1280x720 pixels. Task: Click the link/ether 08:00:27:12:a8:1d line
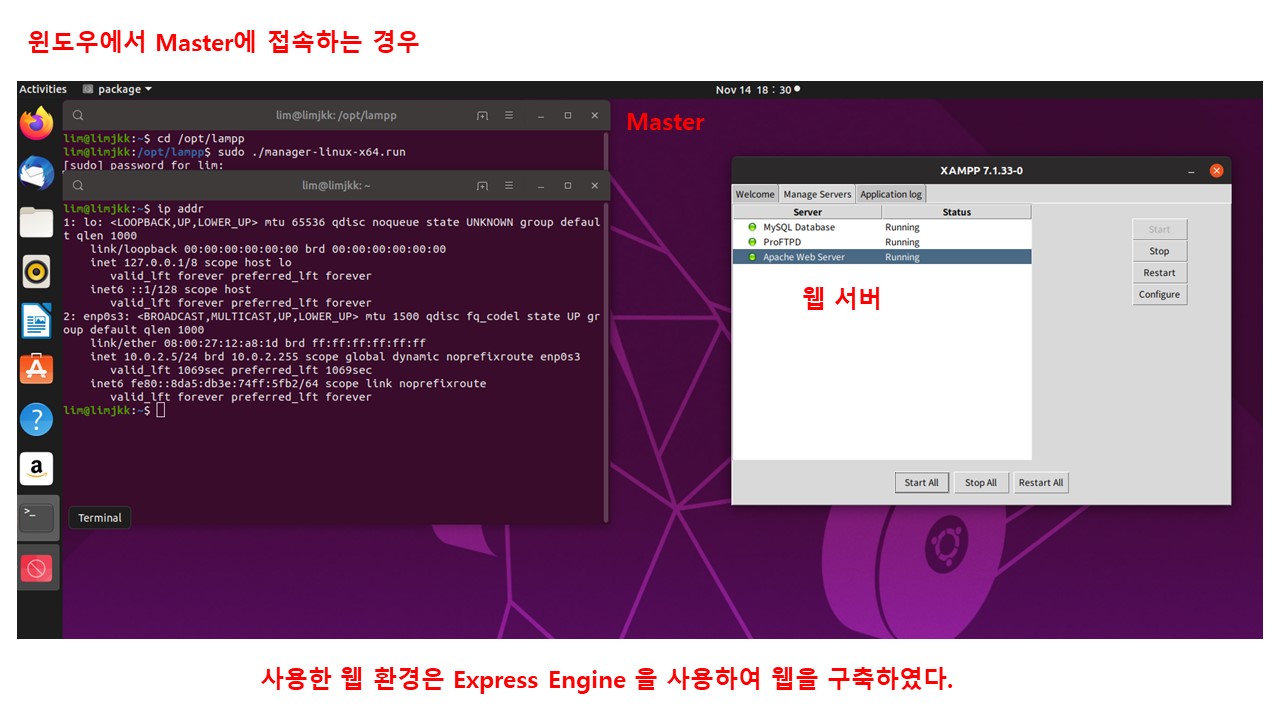258,343
